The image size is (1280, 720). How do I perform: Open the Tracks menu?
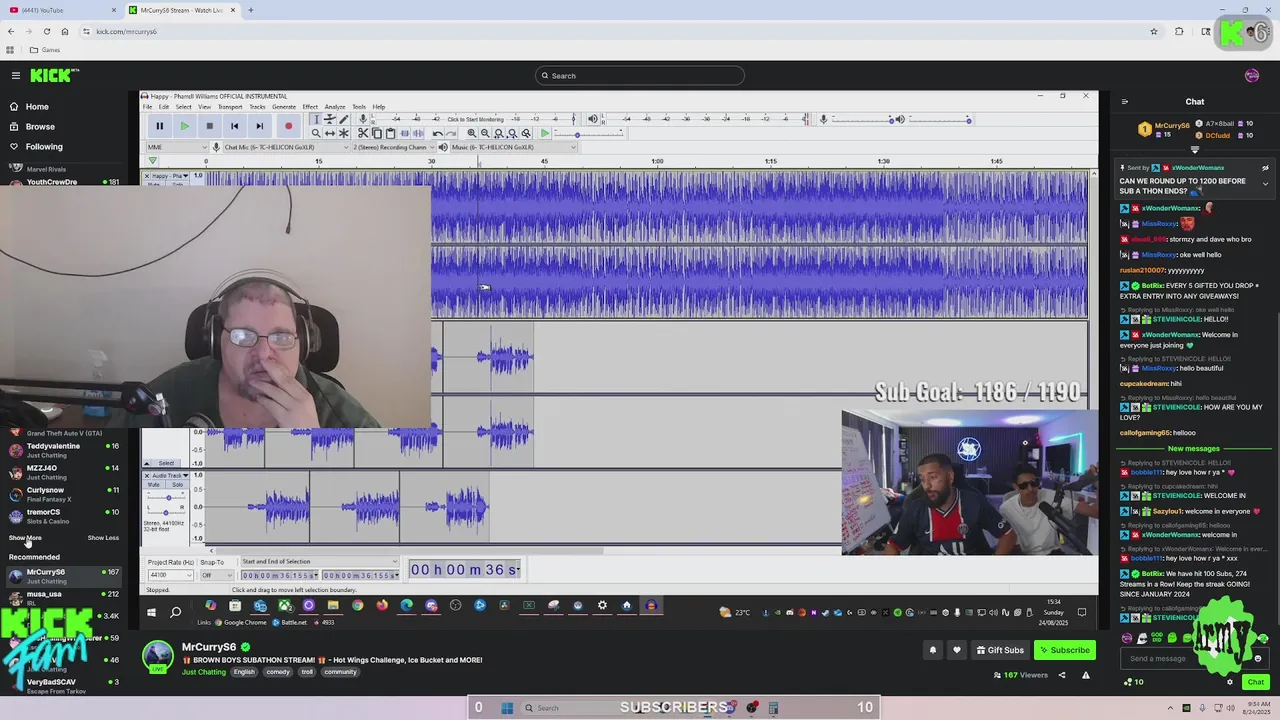[x=257, y=107]
